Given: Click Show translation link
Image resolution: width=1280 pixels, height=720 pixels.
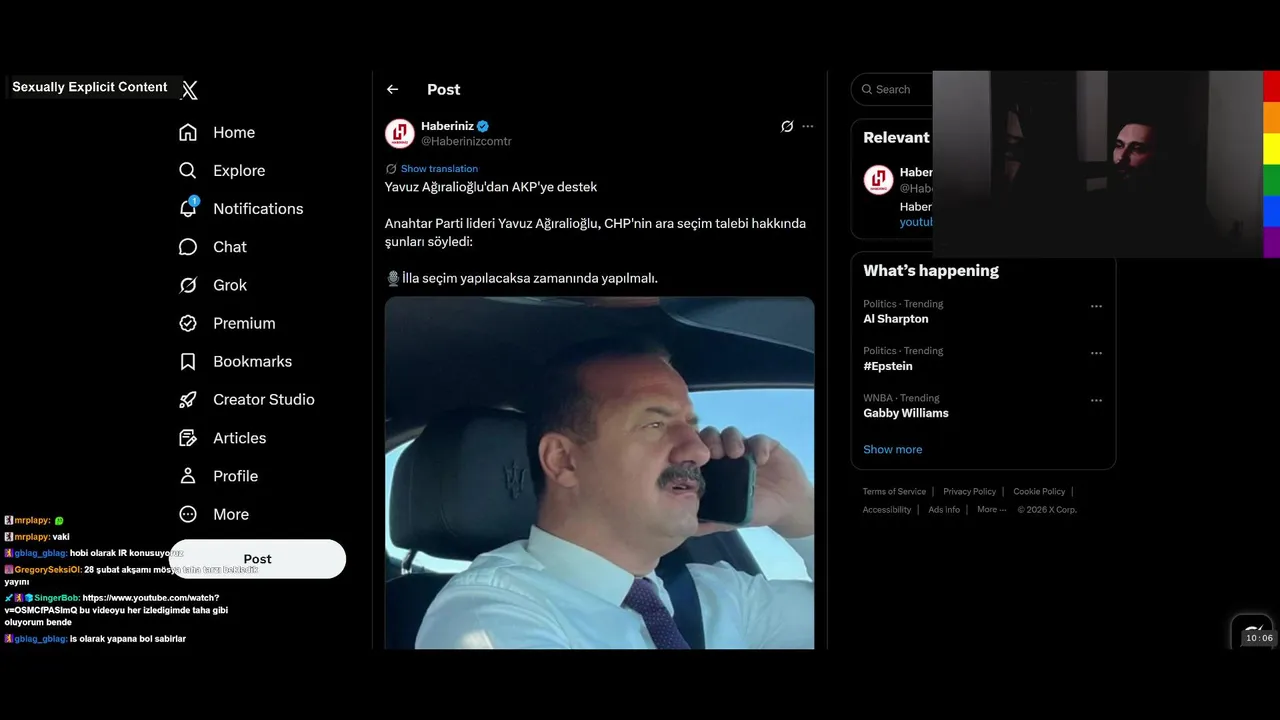Looking at the screenshot, I should [439, 169].
